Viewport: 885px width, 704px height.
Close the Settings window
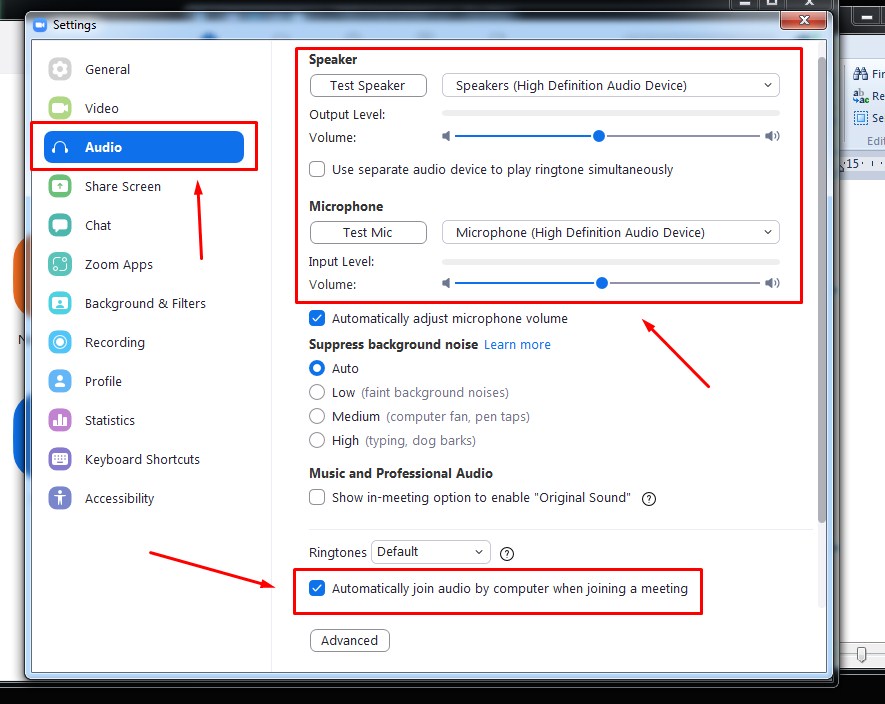804,20
